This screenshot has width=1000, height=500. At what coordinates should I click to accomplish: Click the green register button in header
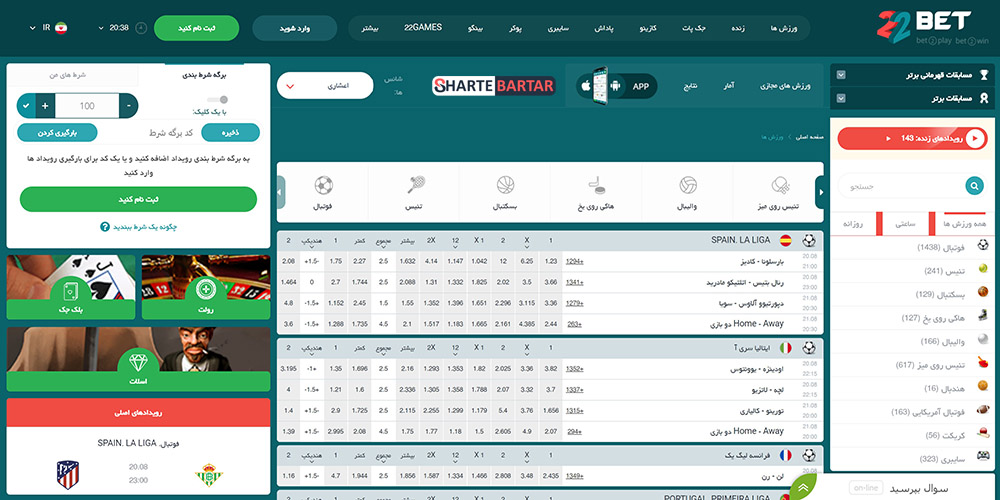tap(196, 28)
